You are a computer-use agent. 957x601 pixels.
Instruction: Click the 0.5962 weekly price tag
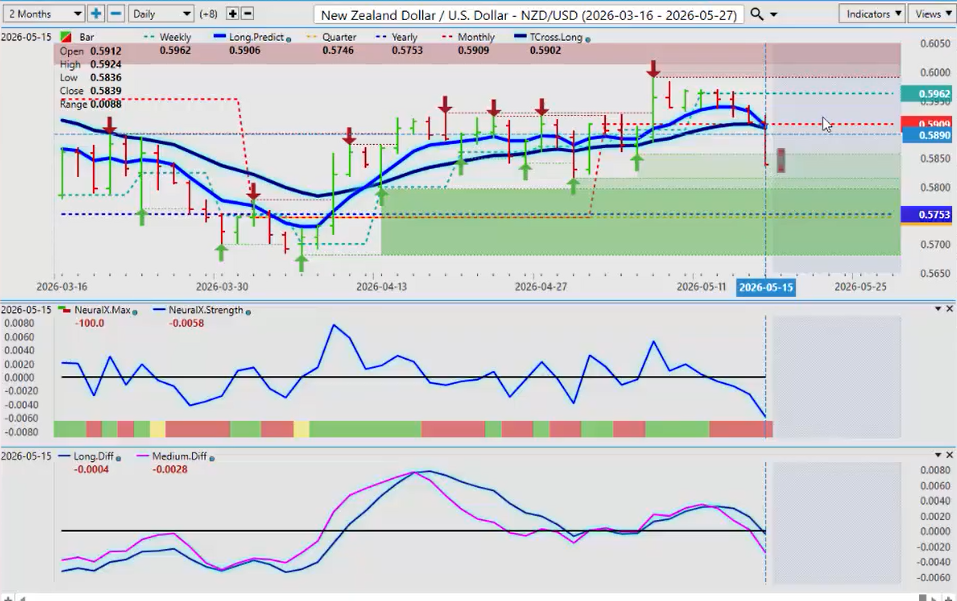click(x=926, y=94)
